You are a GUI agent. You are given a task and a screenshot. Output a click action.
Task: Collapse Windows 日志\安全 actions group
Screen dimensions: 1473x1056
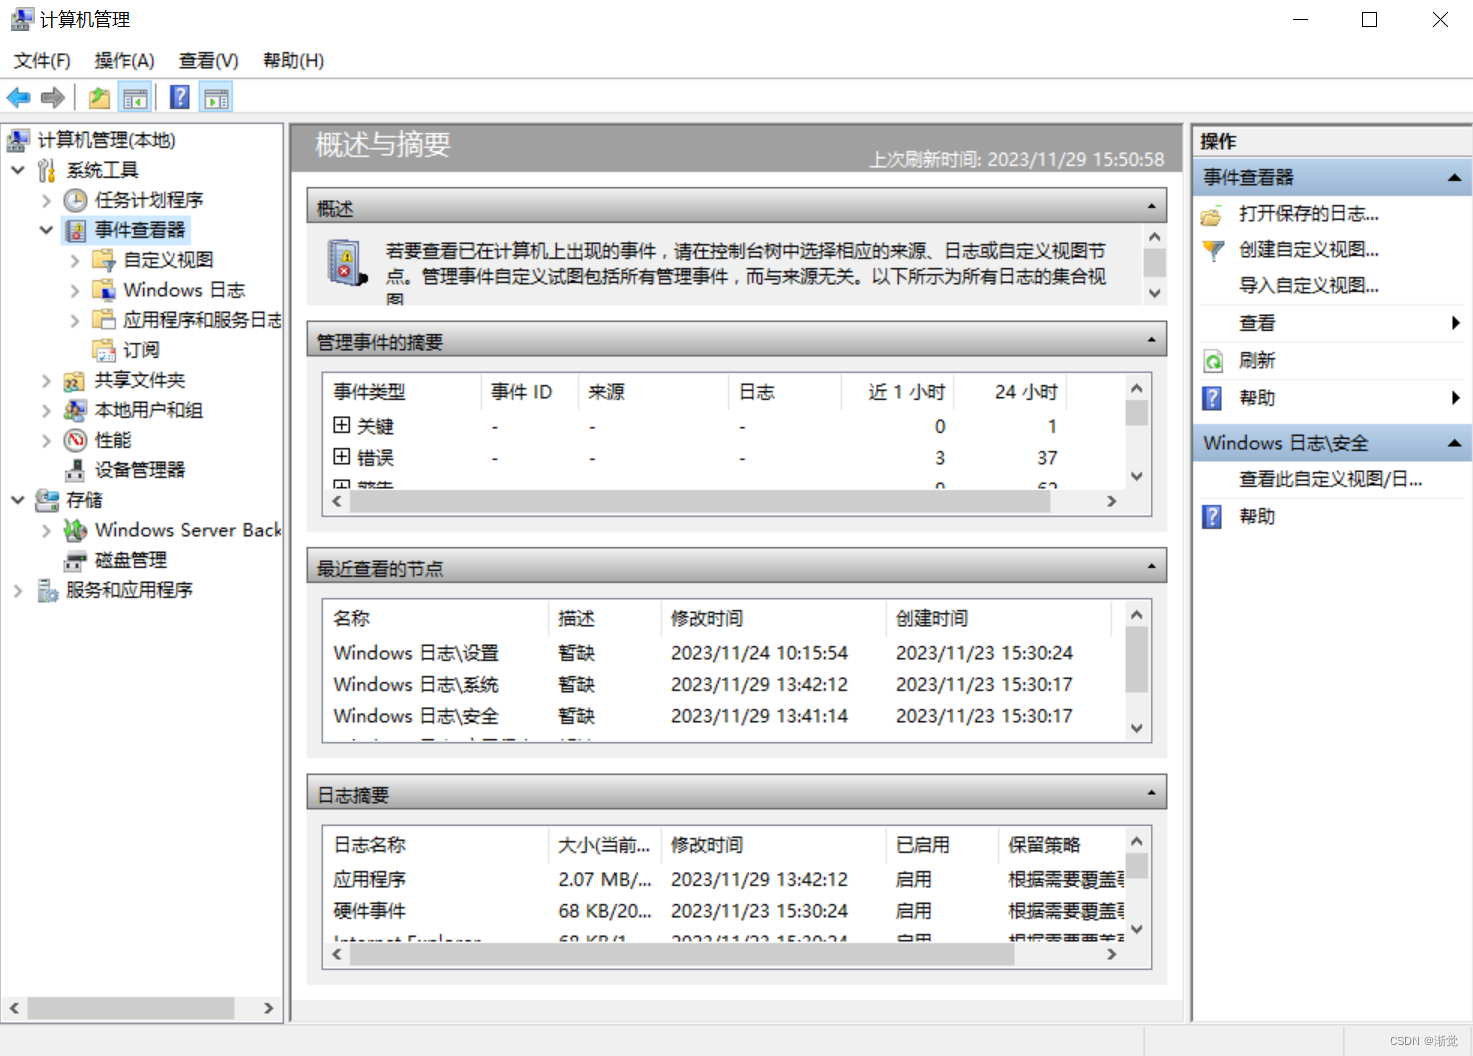click(1454, 443)
